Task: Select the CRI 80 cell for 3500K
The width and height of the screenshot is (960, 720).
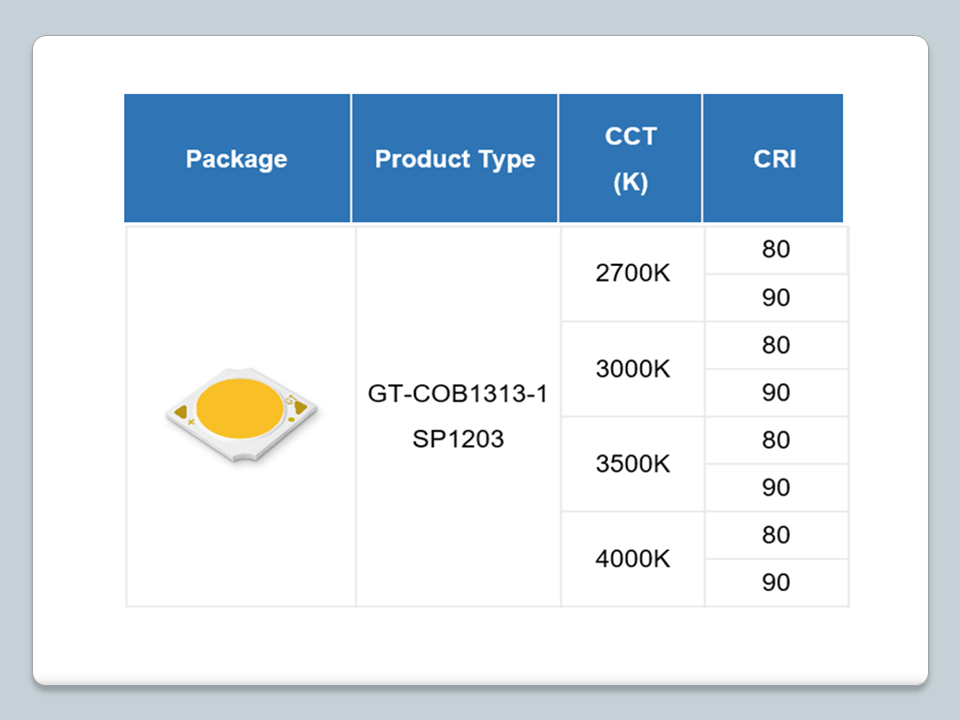Action: (776, 440)
